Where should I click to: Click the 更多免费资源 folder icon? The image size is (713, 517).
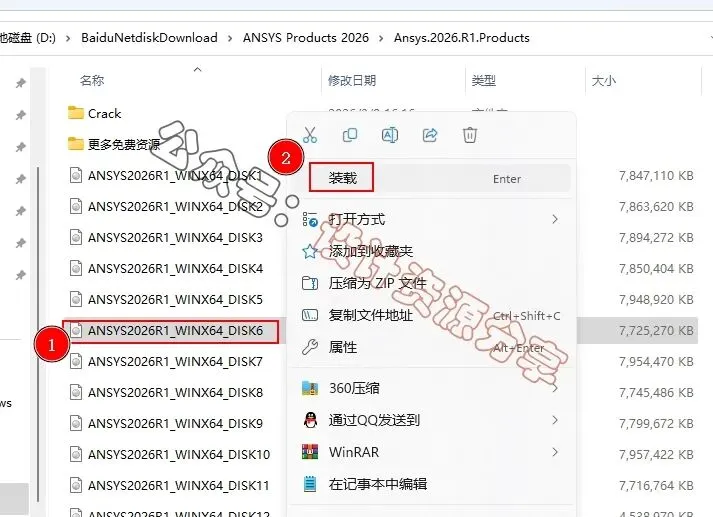click(75, 144)
